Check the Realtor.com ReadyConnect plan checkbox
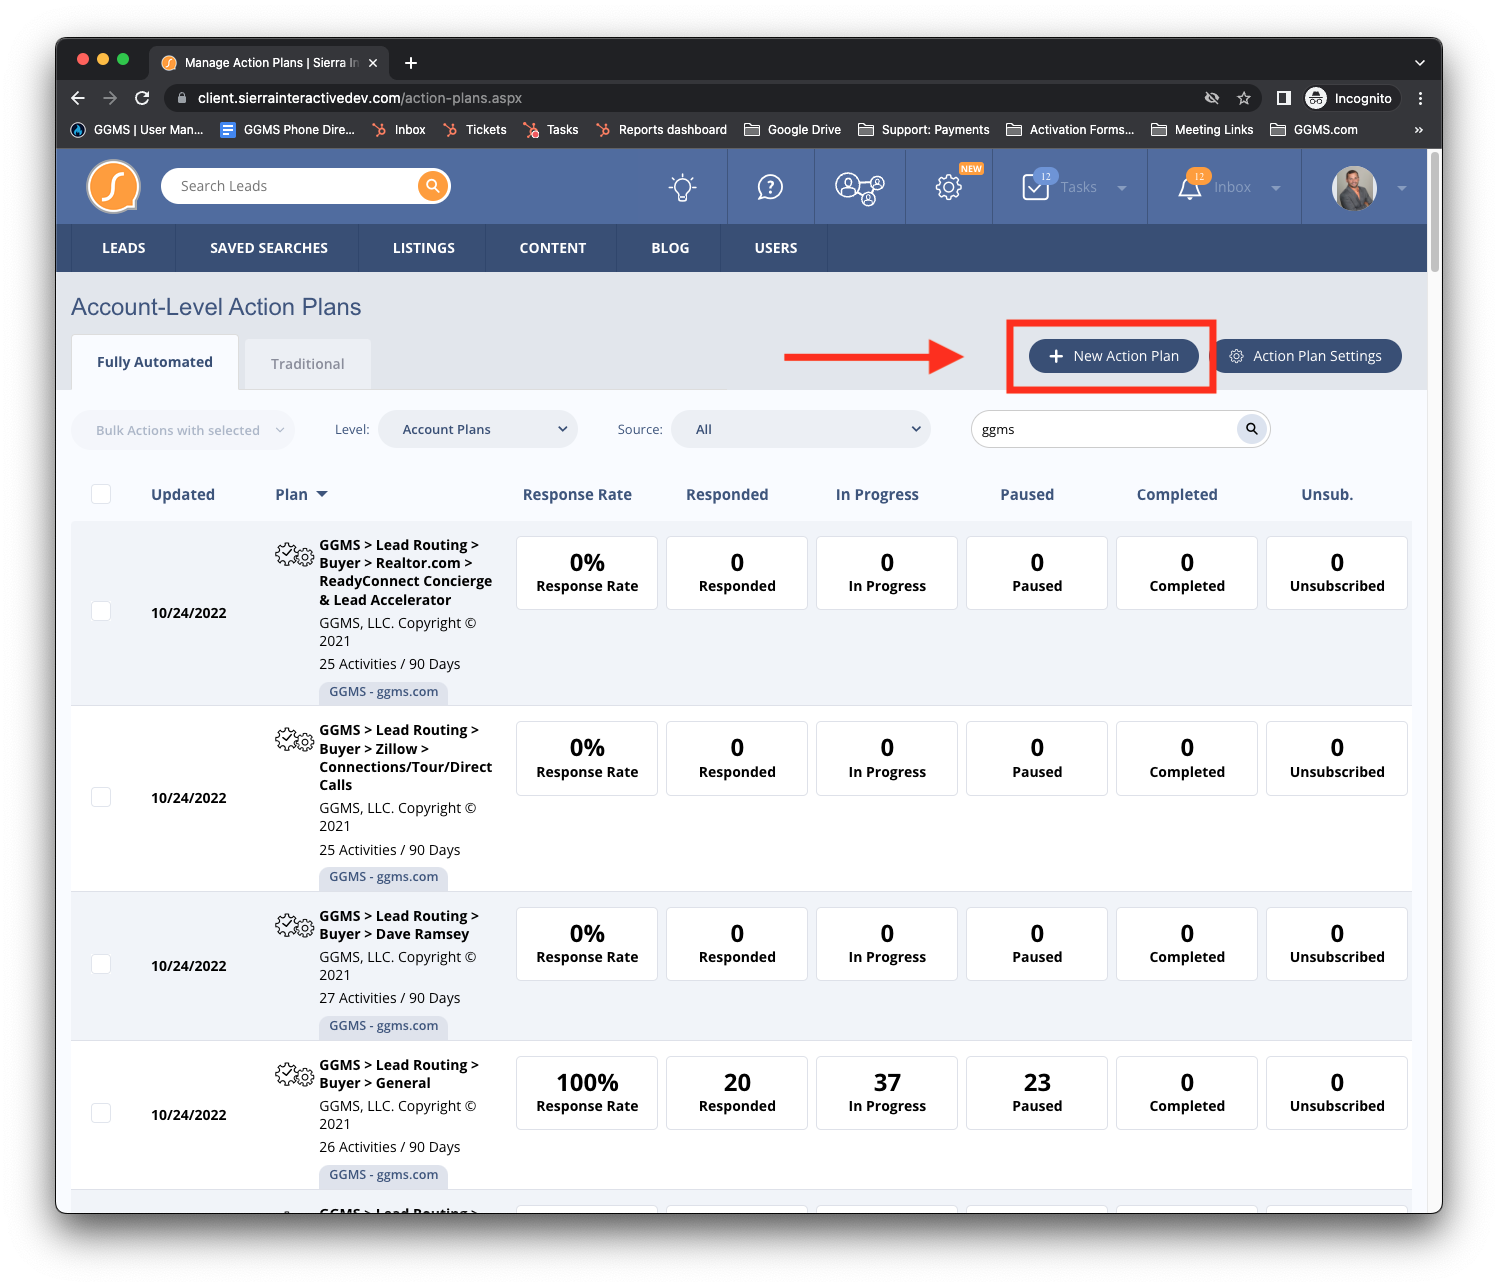The width and height of the screenshot is (1498, 1287). point(101,611)
